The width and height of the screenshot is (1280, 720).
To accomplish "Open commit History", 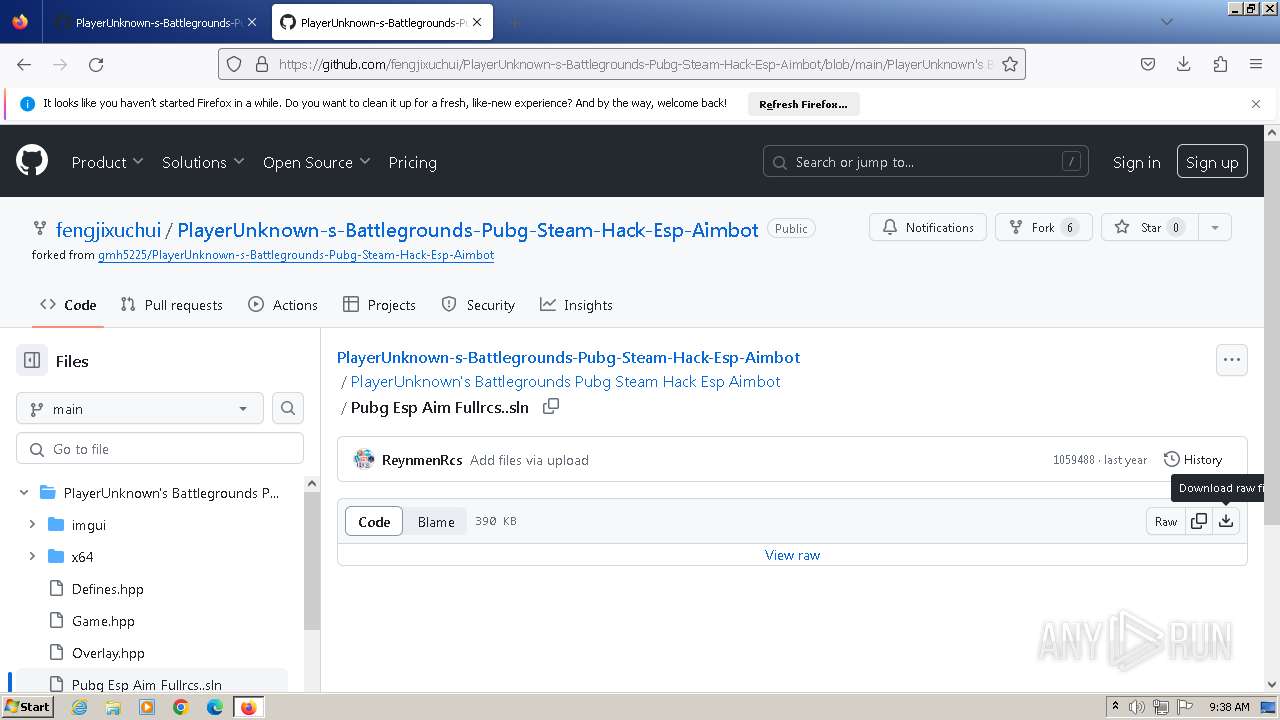I will 1193,460.
